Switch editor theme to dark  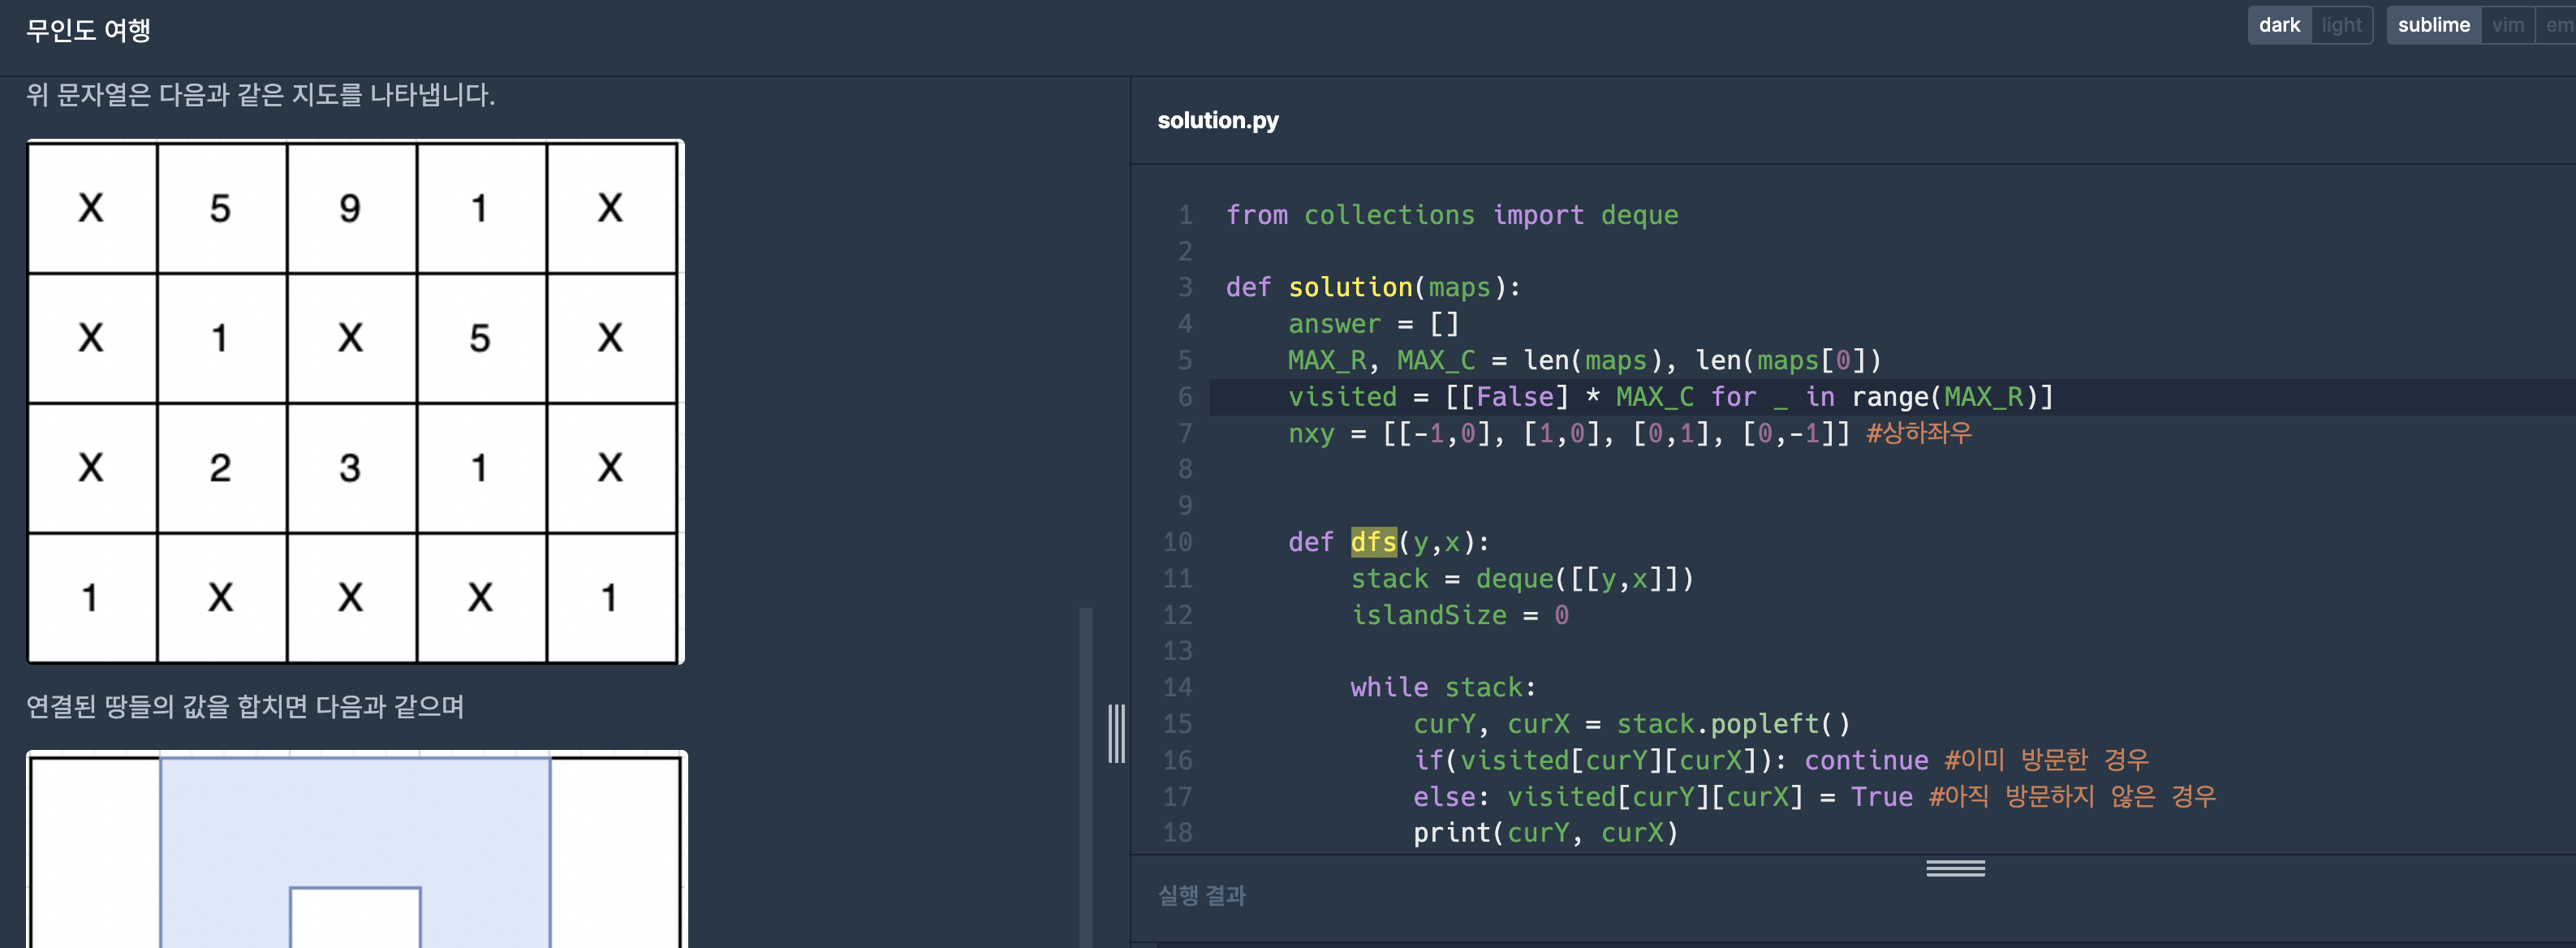click(2279, 25)
